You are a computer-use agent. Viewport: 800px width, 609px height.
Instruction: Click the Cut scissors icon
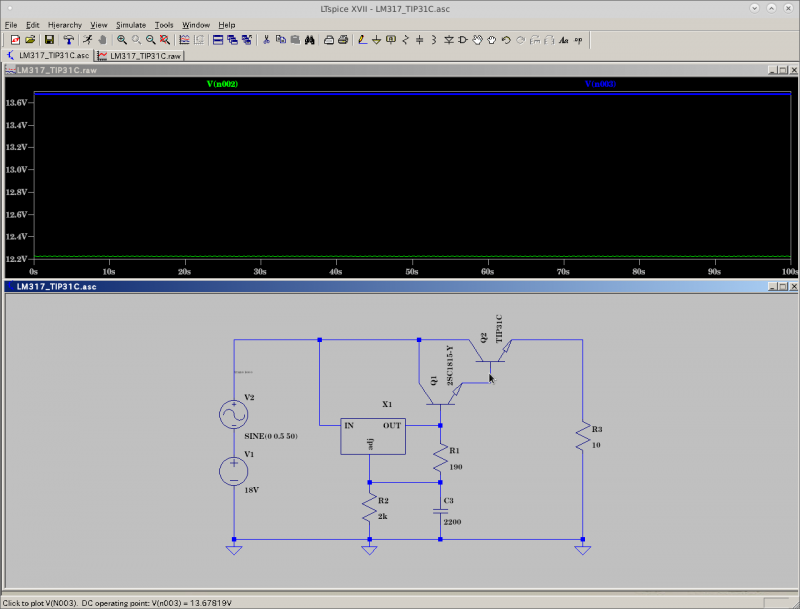click(266, 40)
